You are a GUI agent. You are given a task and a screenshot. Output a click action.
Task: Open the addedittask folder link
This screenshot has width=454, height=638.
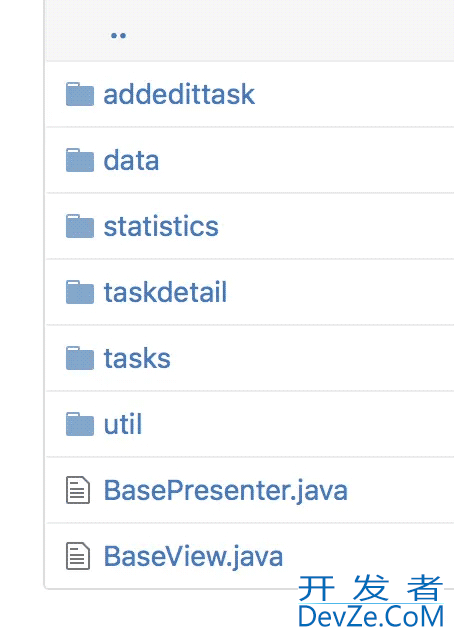(x=179, y=94)
